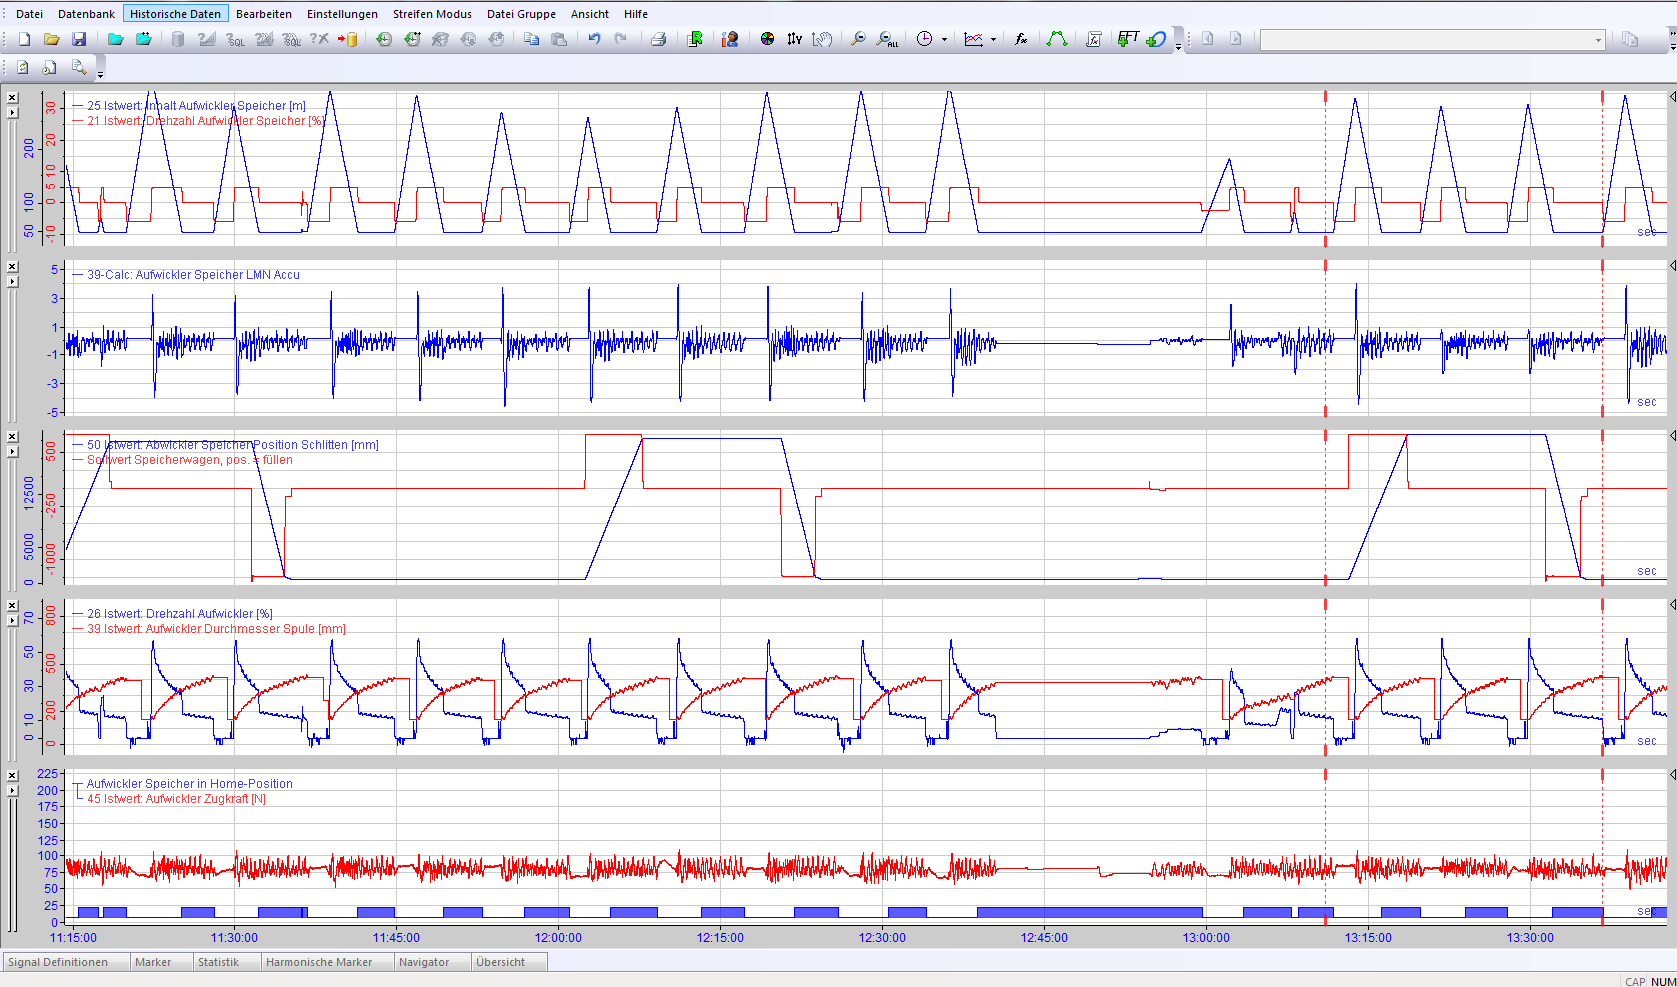Click the color wheel icon
The height and width of the screenshot is (987, 1677).
[x=767, y=39]
